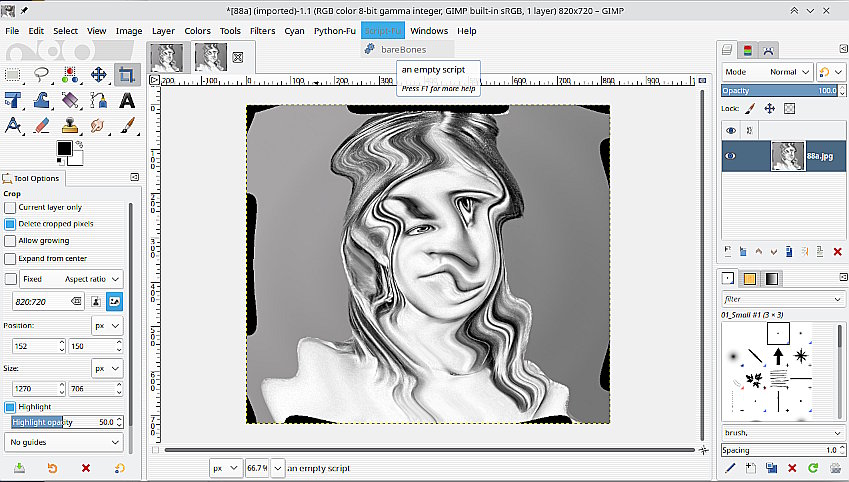Expand the No guides dropdown

(64, 442)
